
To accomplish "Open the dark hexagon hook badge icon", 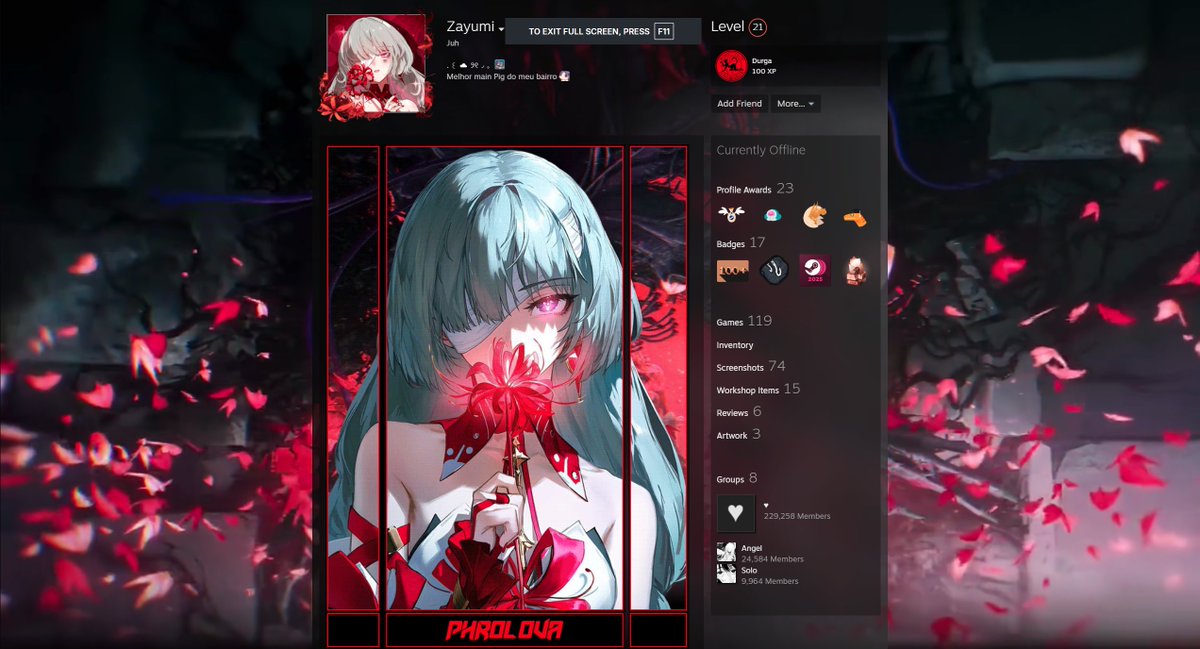I will point(773,270).
